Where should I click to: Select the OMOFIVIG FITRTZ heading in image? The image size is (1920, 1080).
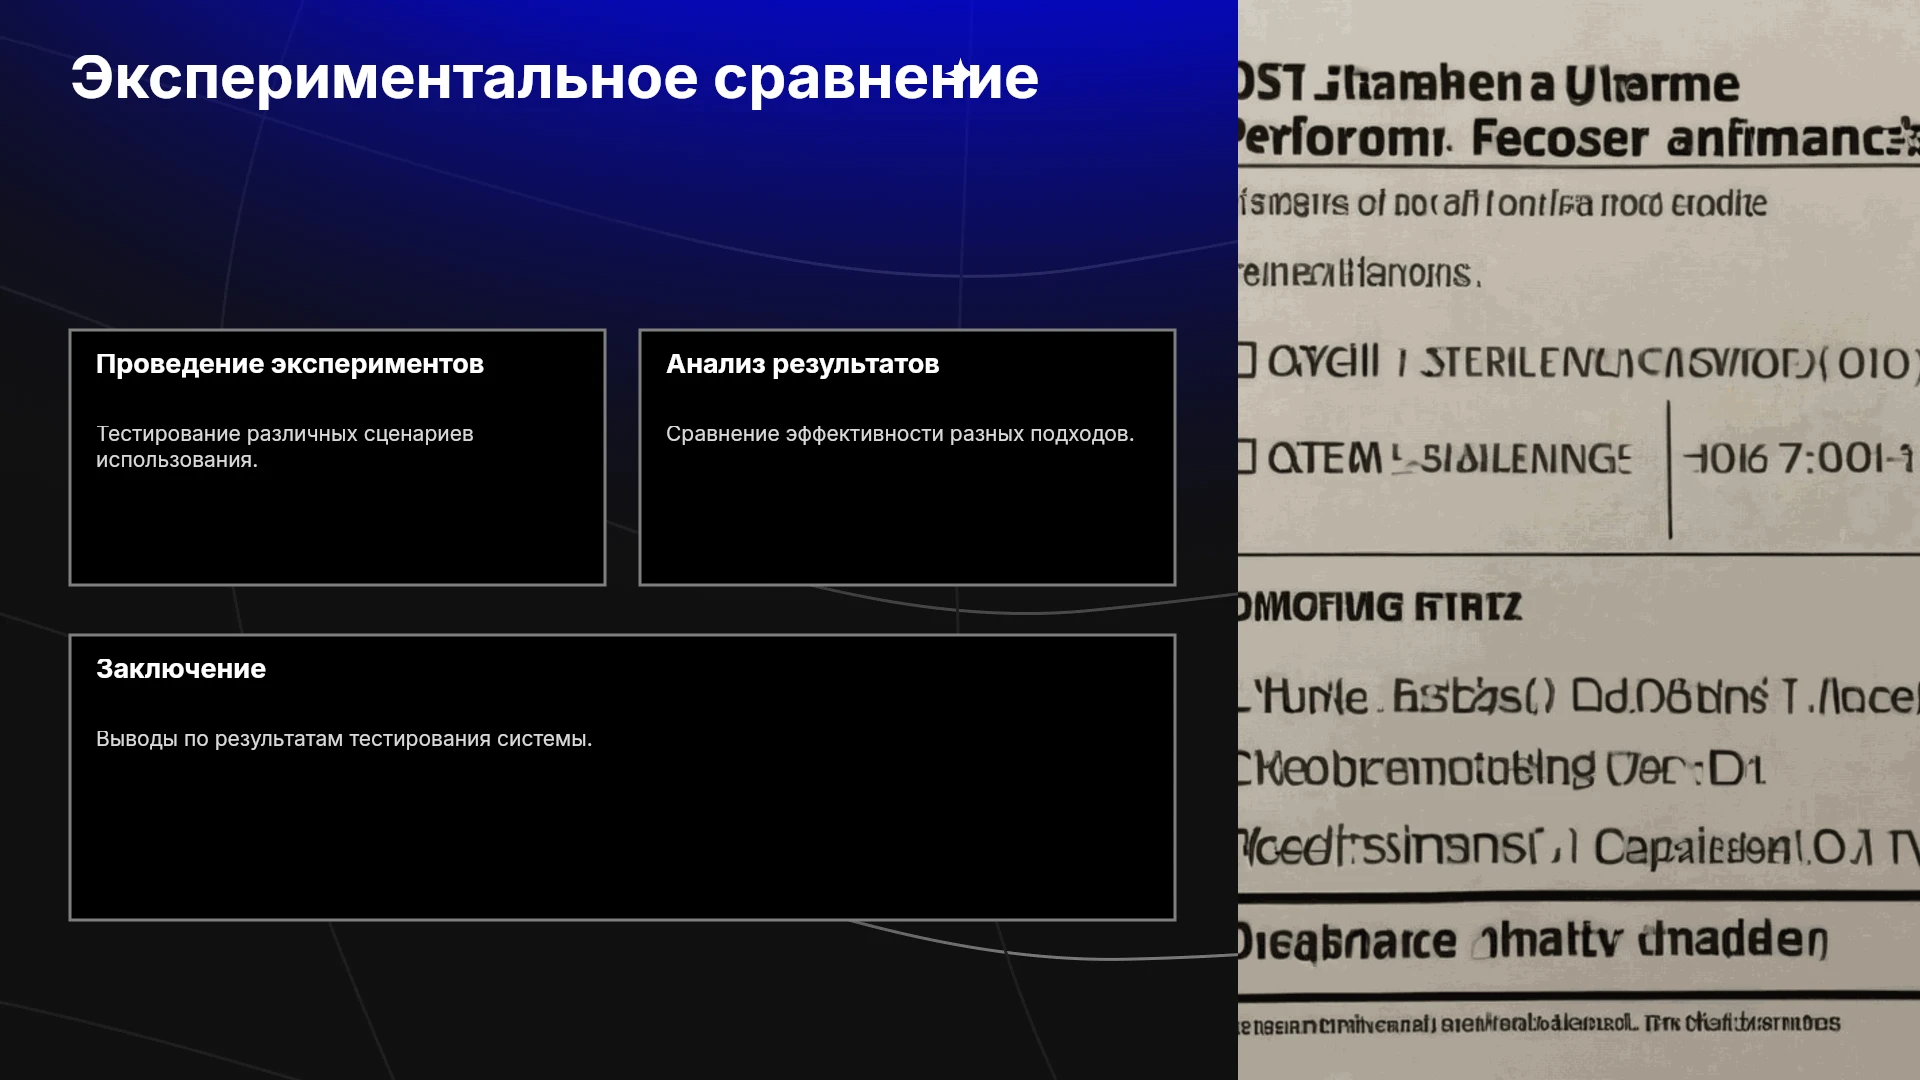(1380, 607)
